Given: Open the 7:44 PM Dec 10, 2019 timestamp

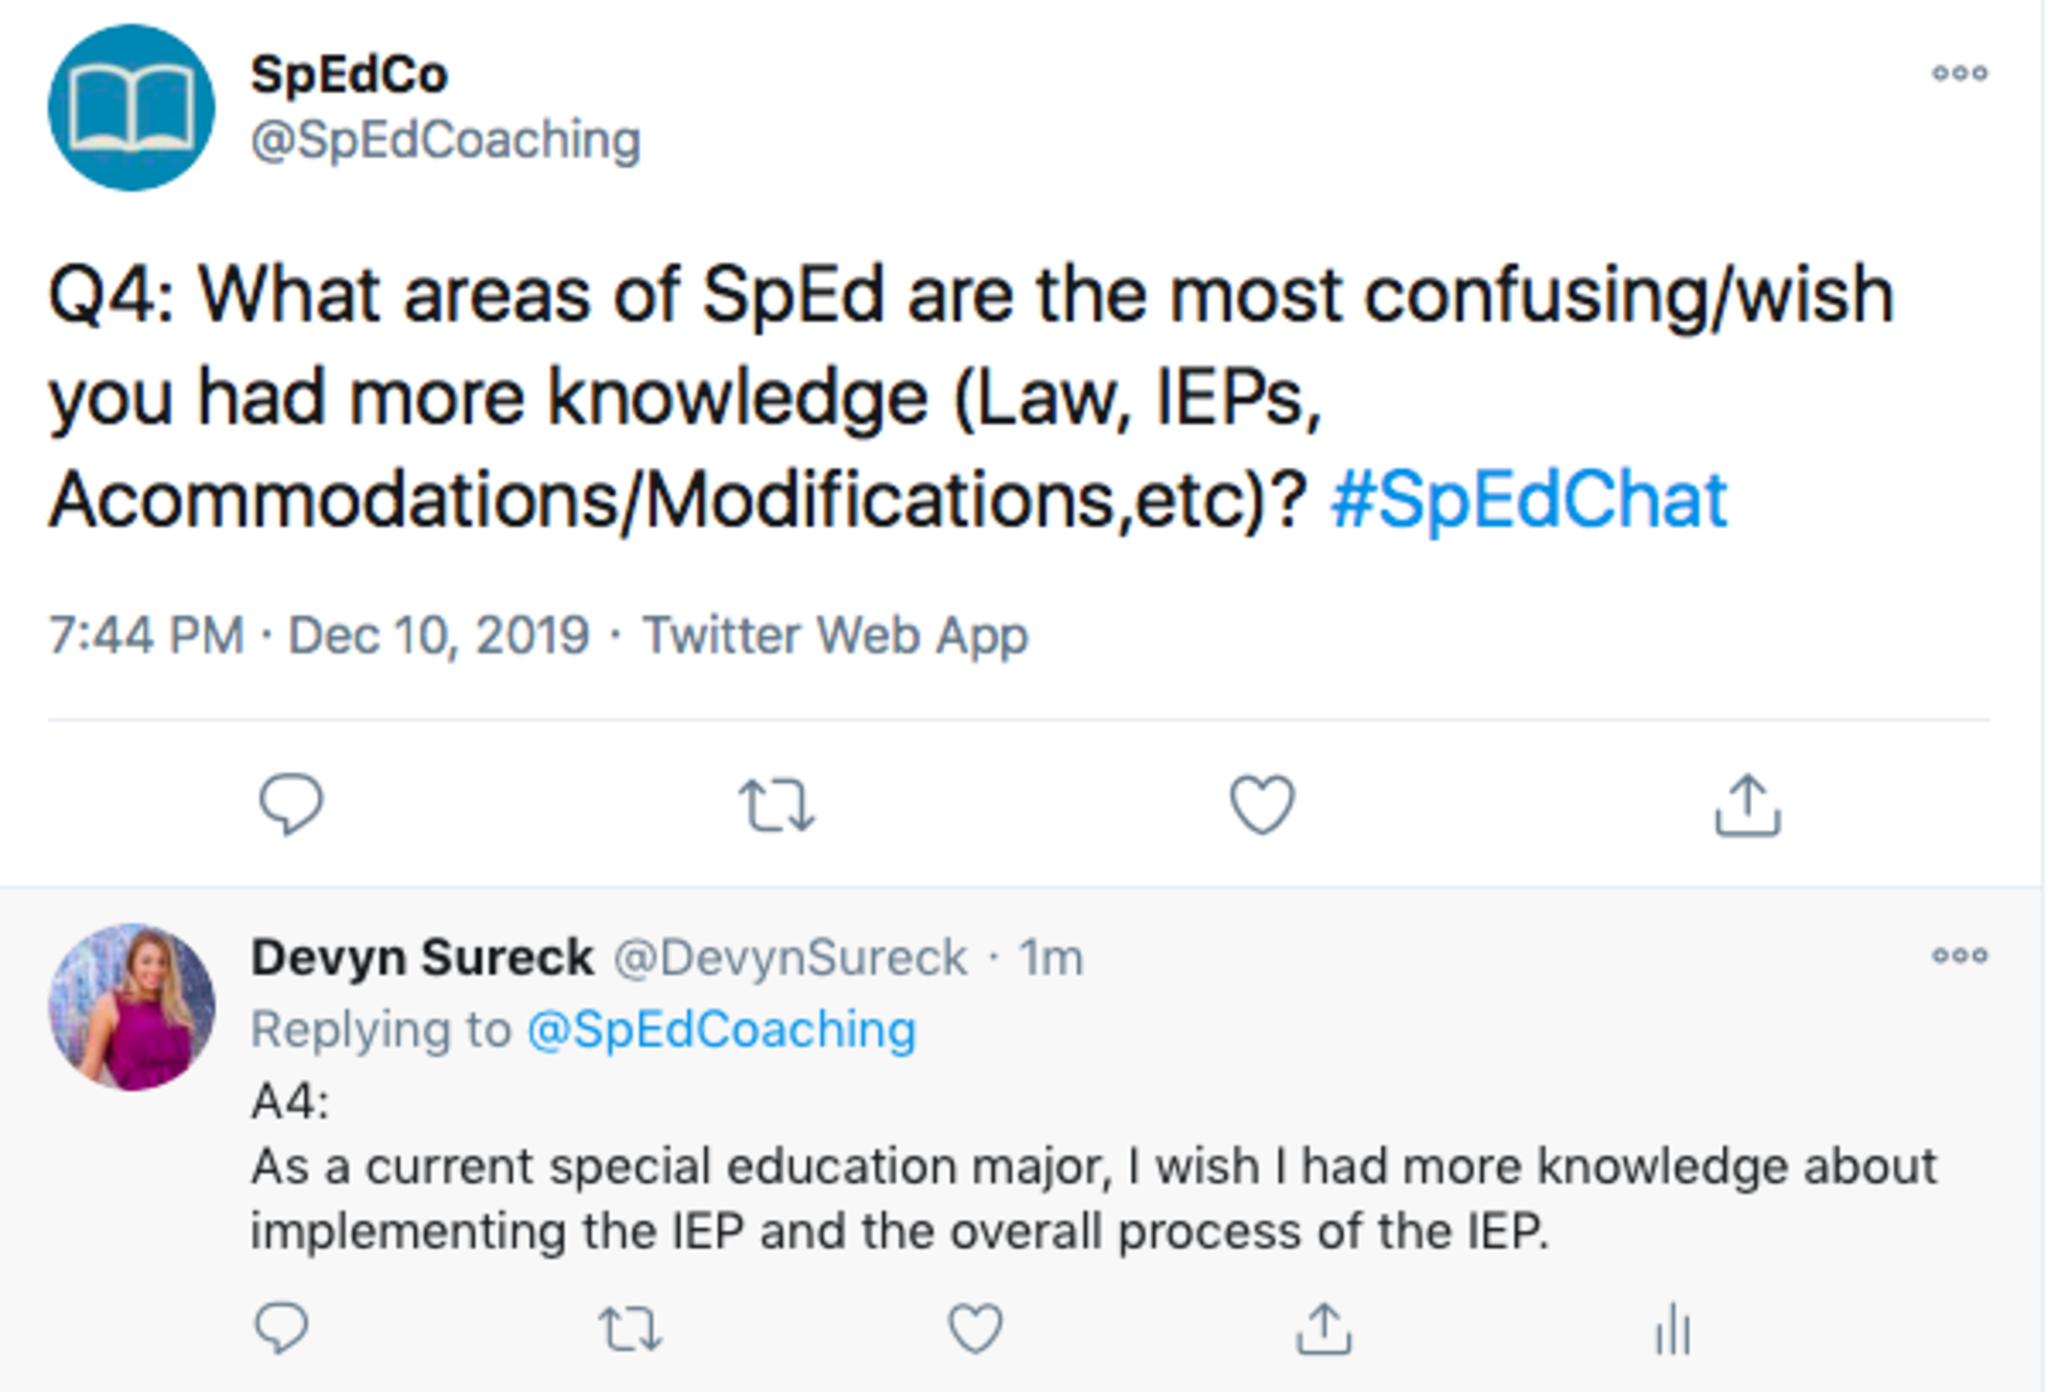Looking at the screenshot, I should (x=319, y=635).
